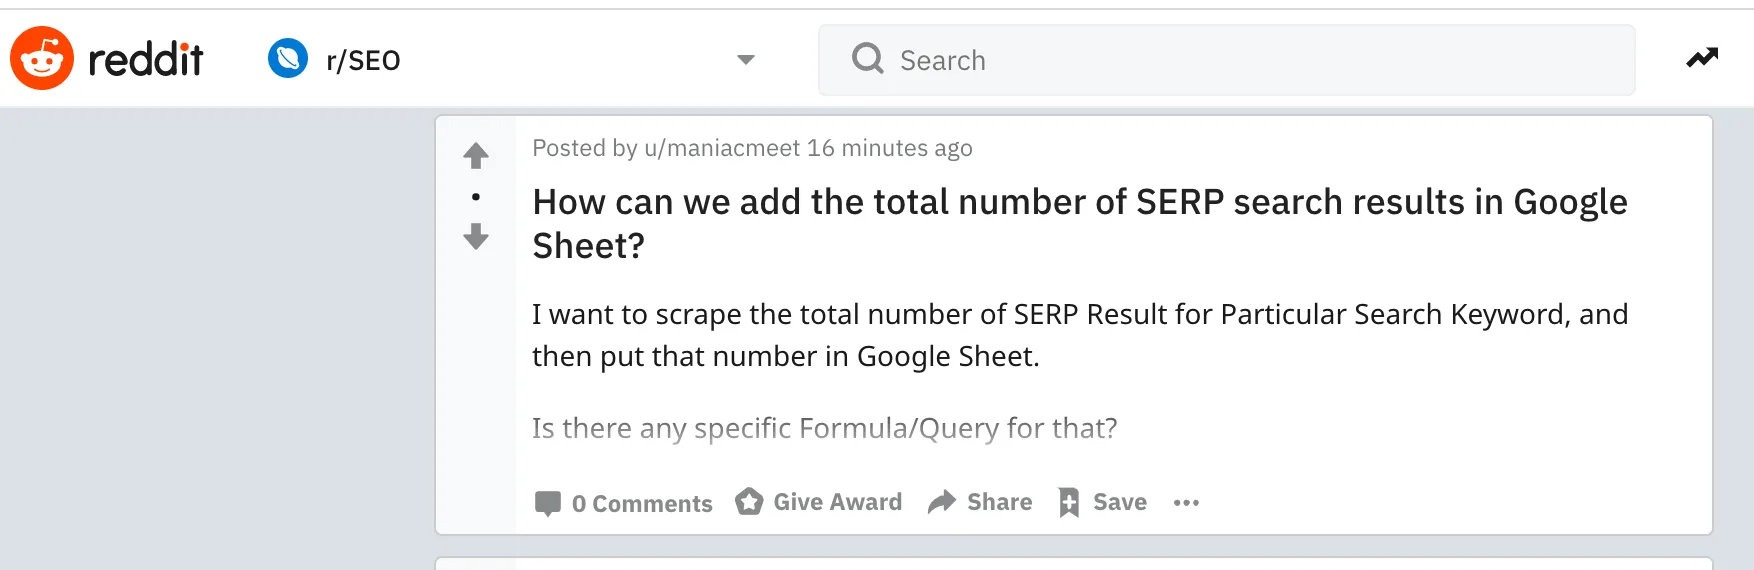Click the post vote score dot
This screenshot has width=1754, height=570.
click(x=476, y=196)
